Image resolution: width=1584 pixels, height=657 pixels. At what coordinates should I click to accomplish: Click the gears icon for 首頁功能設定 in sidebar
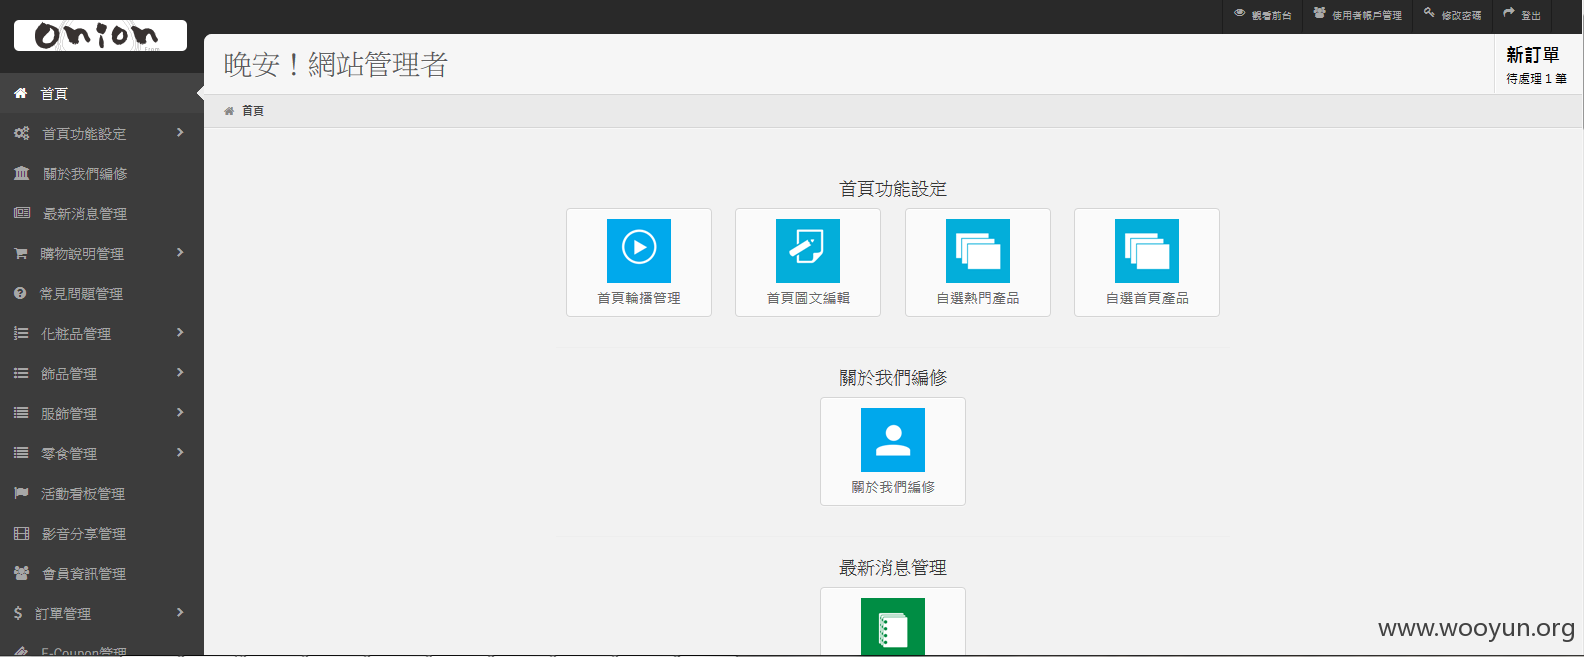(x=21, y=133)
